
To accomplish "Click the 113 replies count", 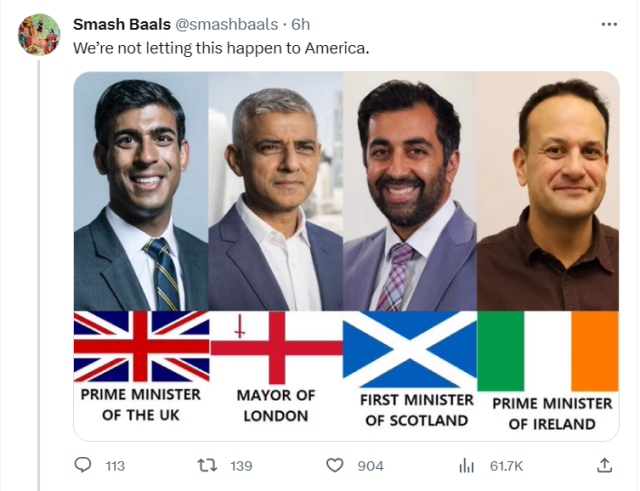I will pyautogui.click(x=115, y=465).
